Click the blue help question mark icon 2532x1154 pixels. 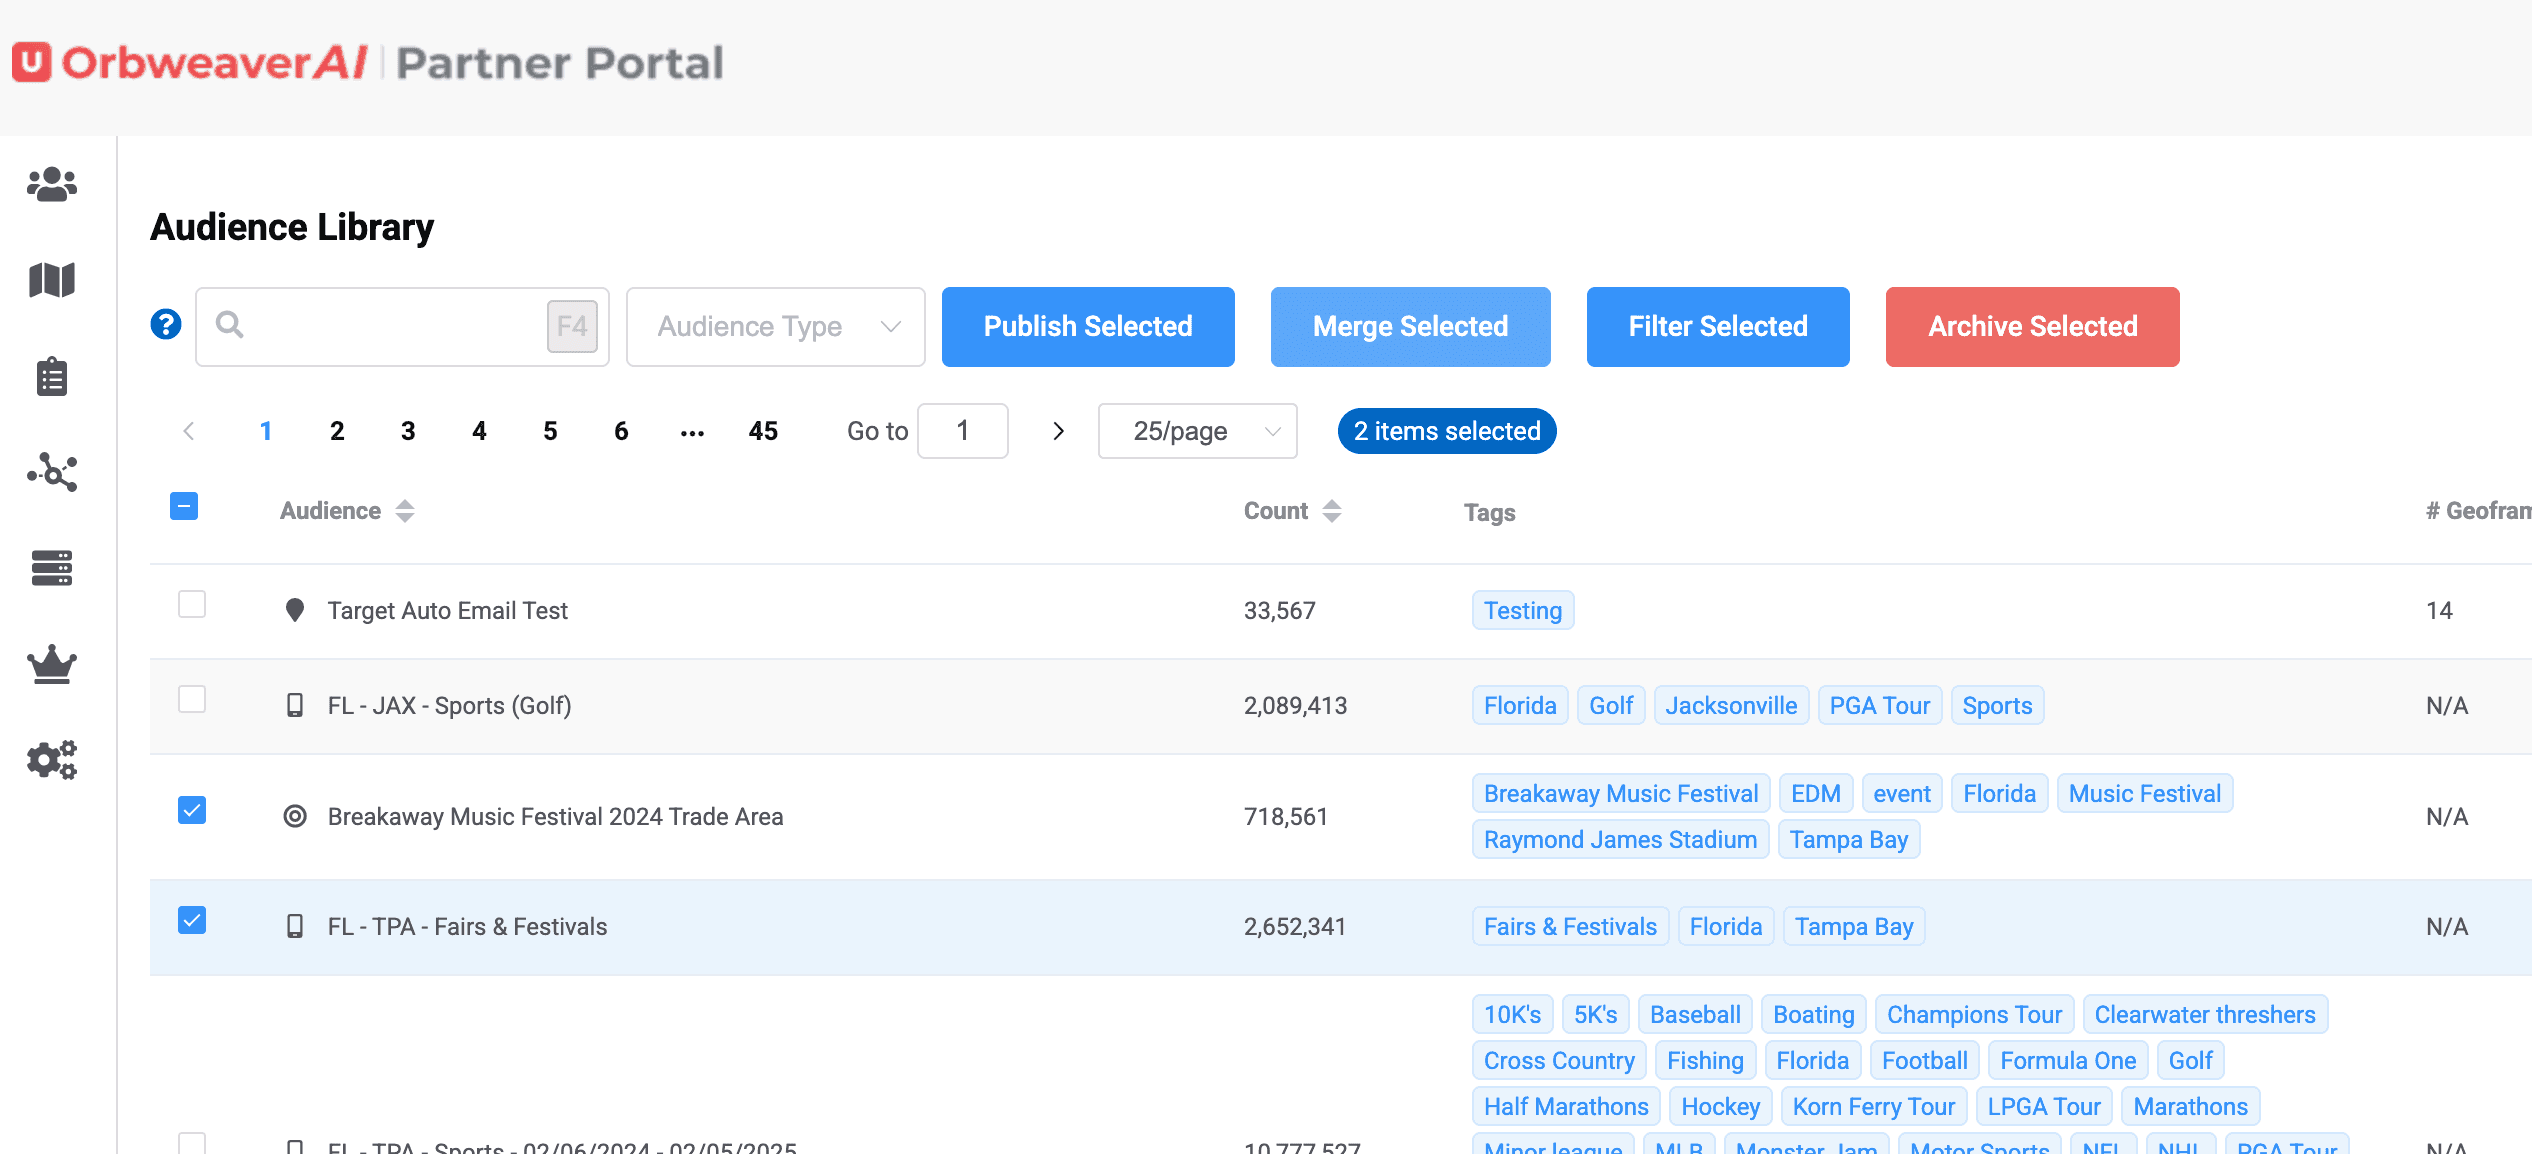pos(166,325)
